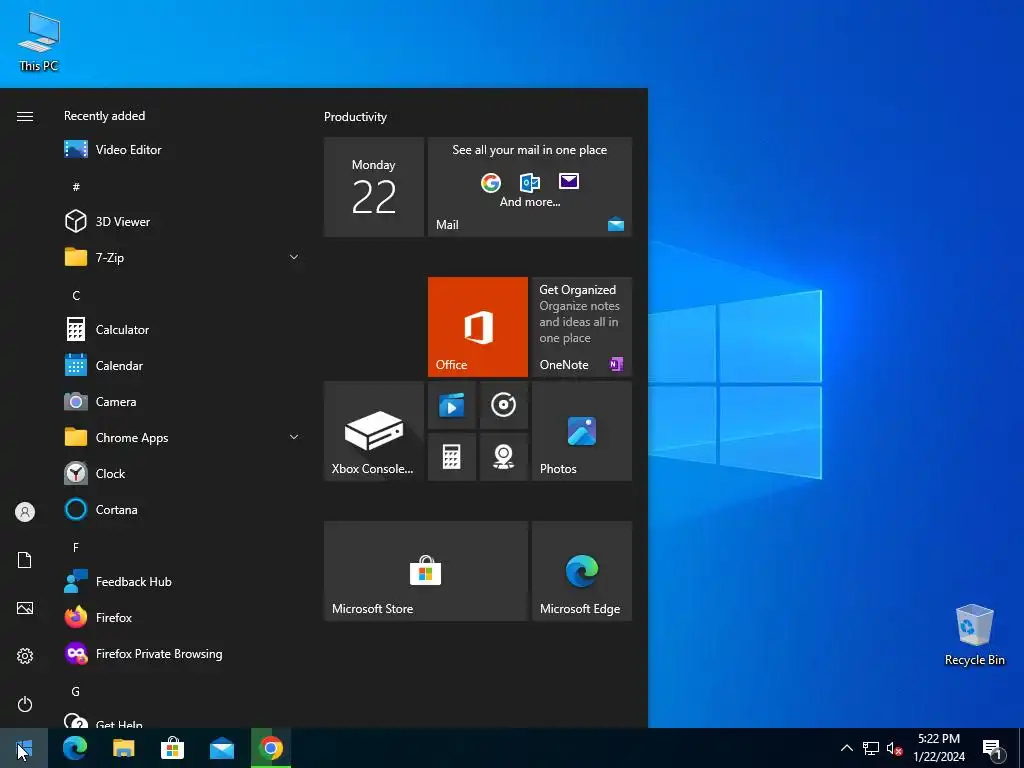Open the Groove Music small tile
The height and width of the screenshot is (768, 1024).
(504, 405)
